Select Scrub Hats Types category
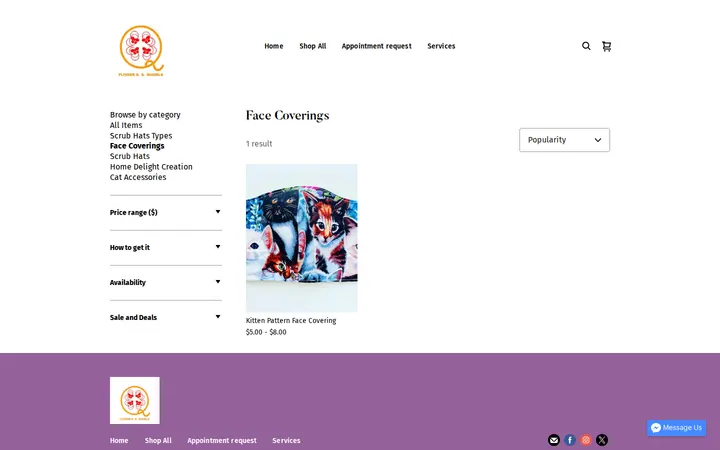 [141, 135]
